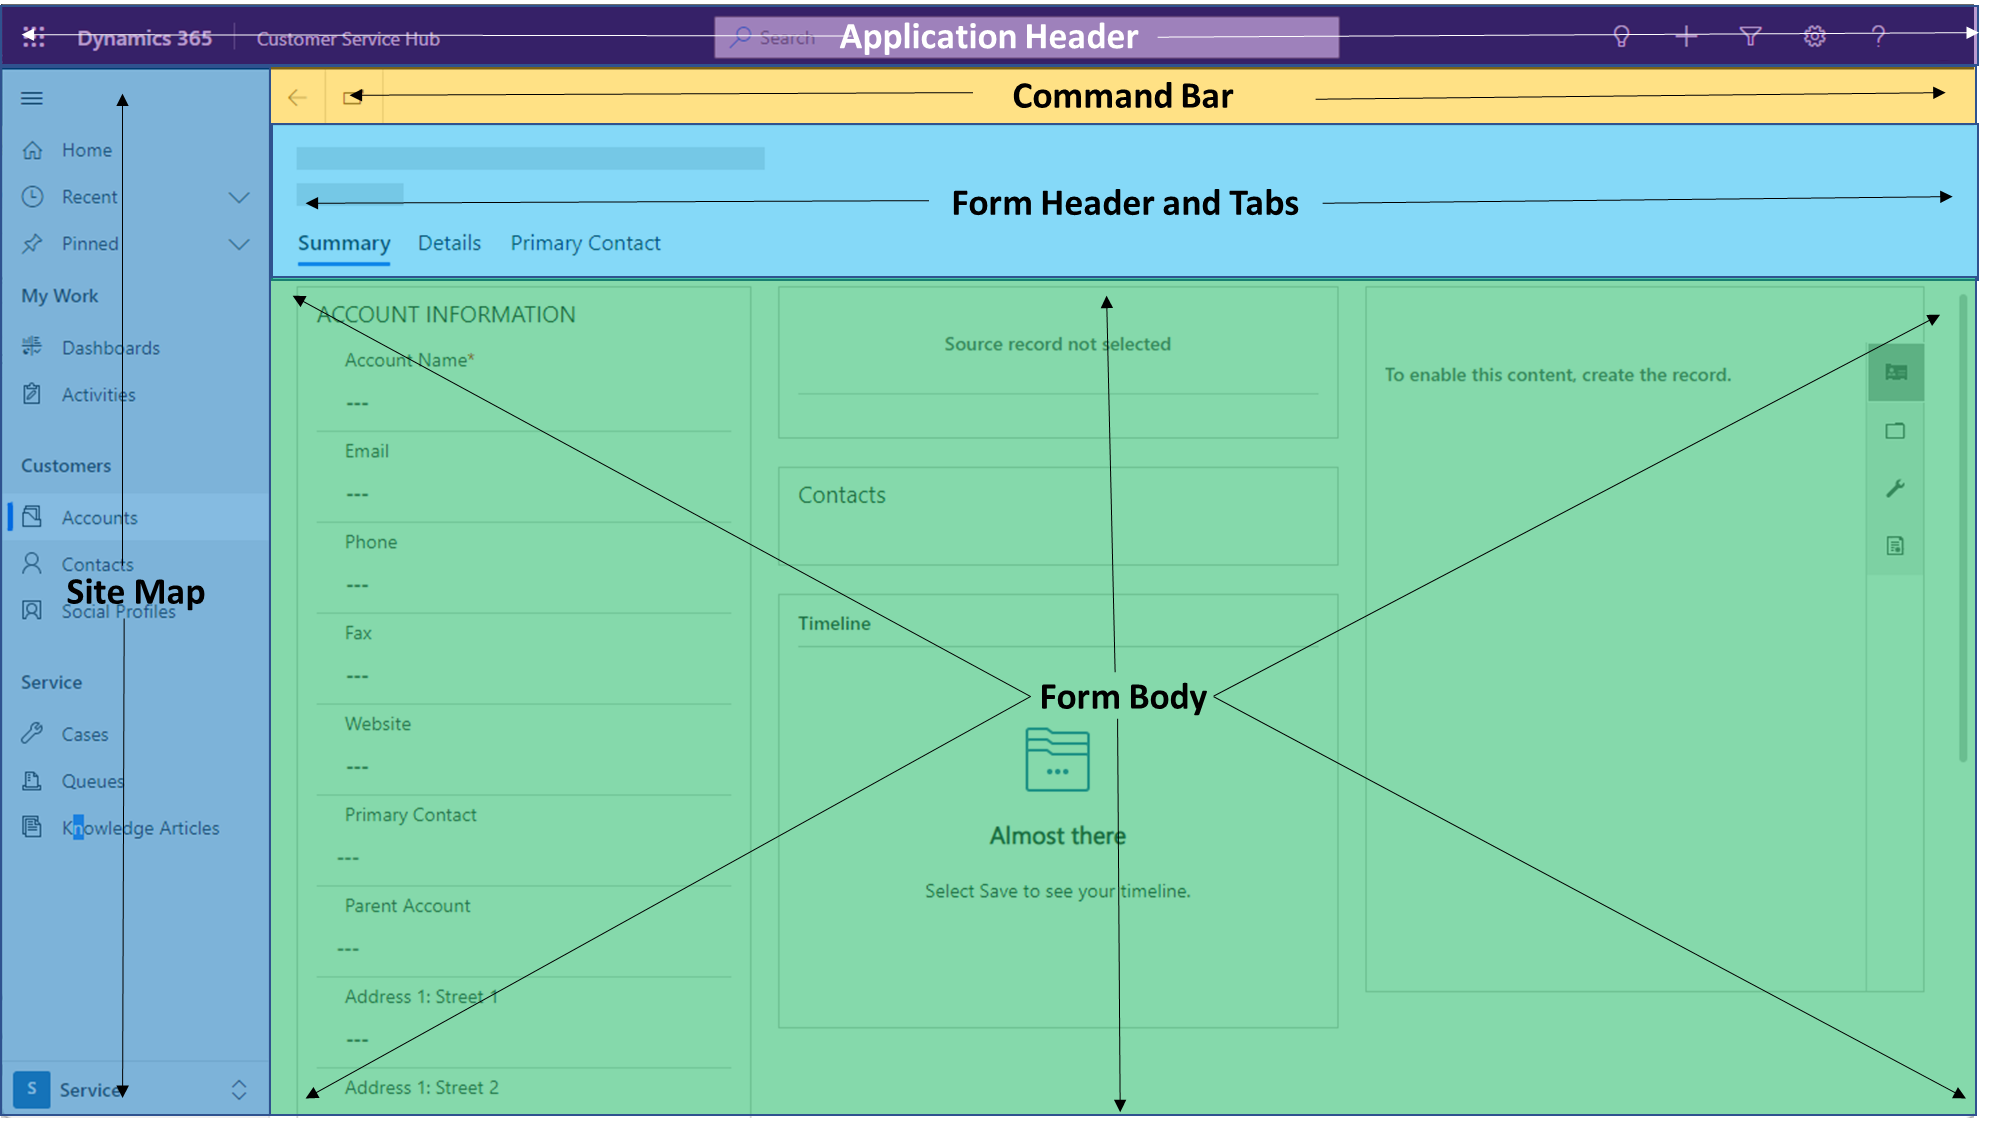Click the Account Name input field
Image resolution: width=1992 pixels, height=1125 pixels.
[x=534, y=402]
